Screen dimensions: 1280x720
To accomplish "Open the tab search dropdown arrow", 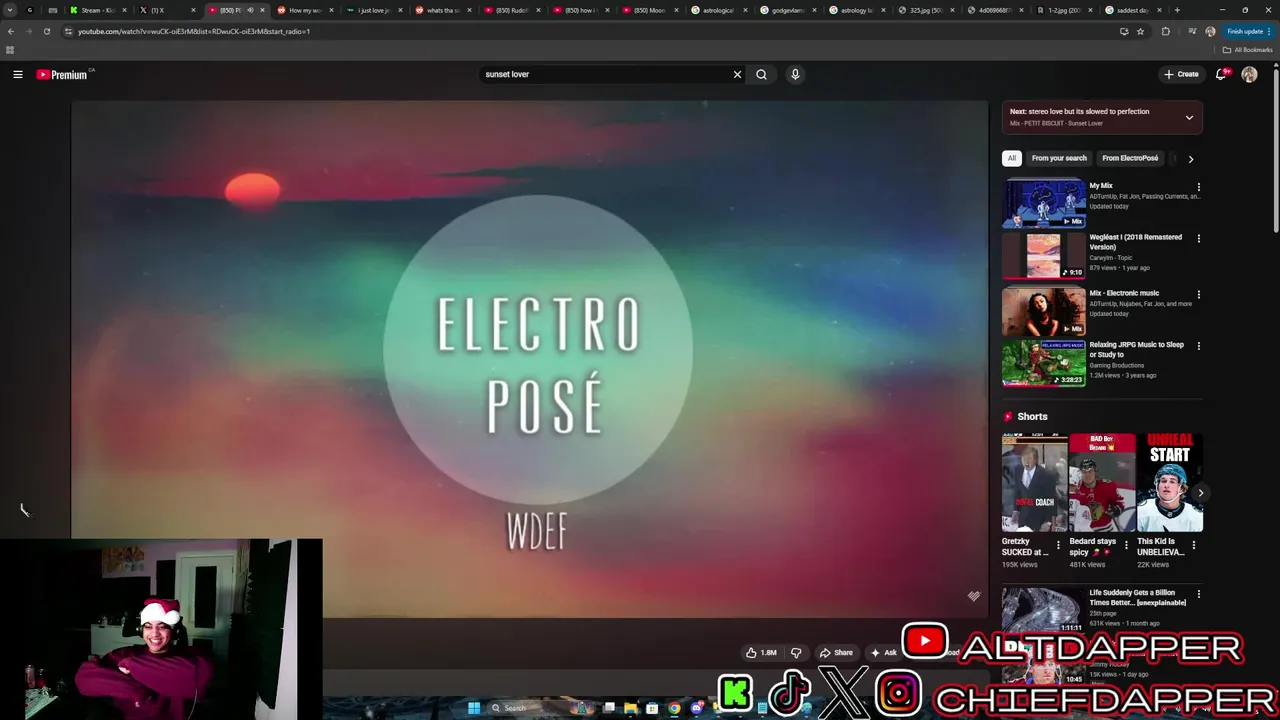I will [9, 10].
